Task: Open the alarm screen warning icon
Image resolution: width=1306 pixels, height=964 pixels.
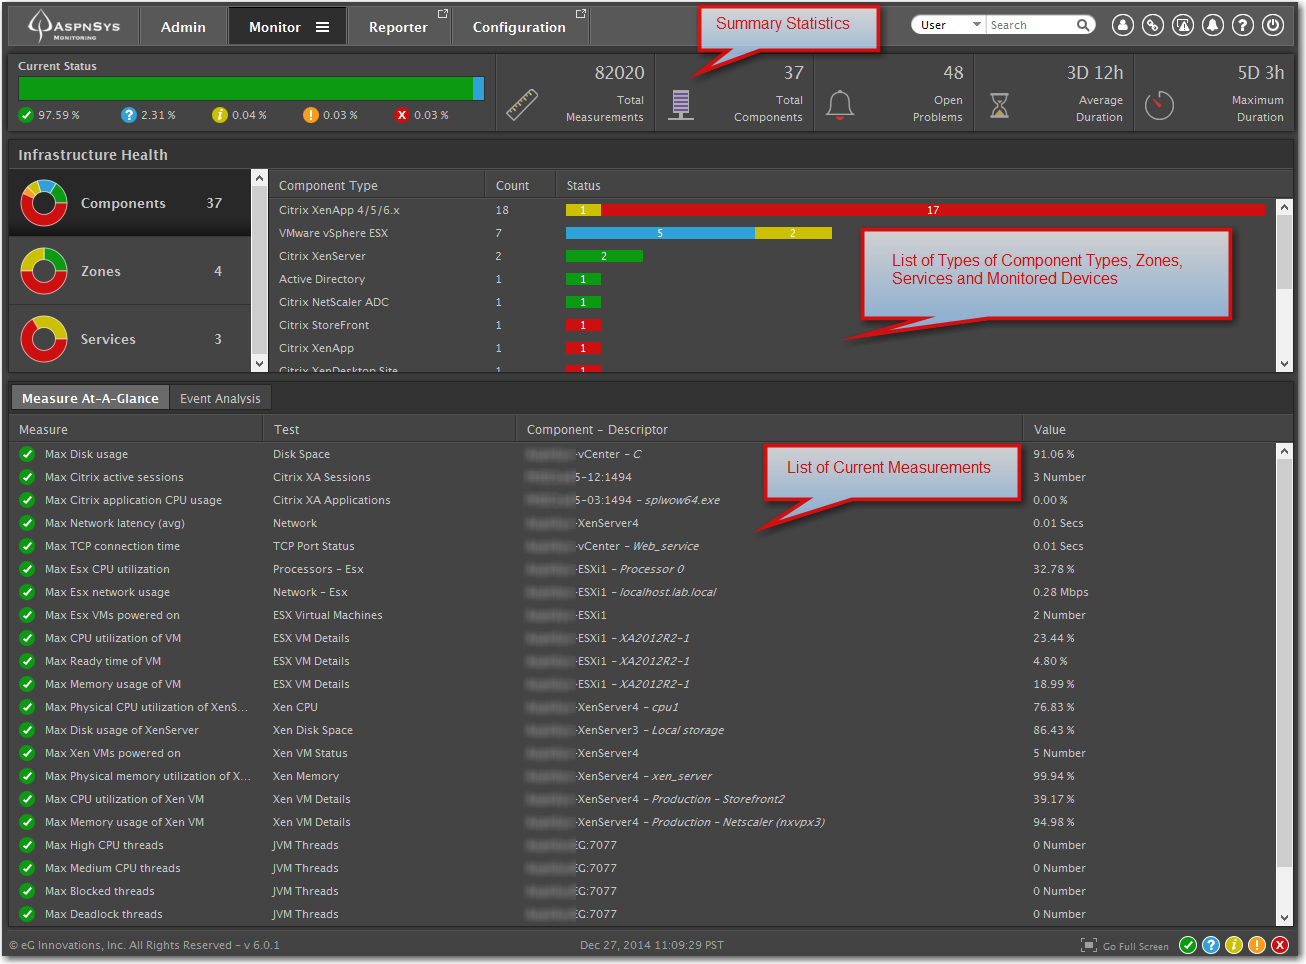Action: (1183, 25)
